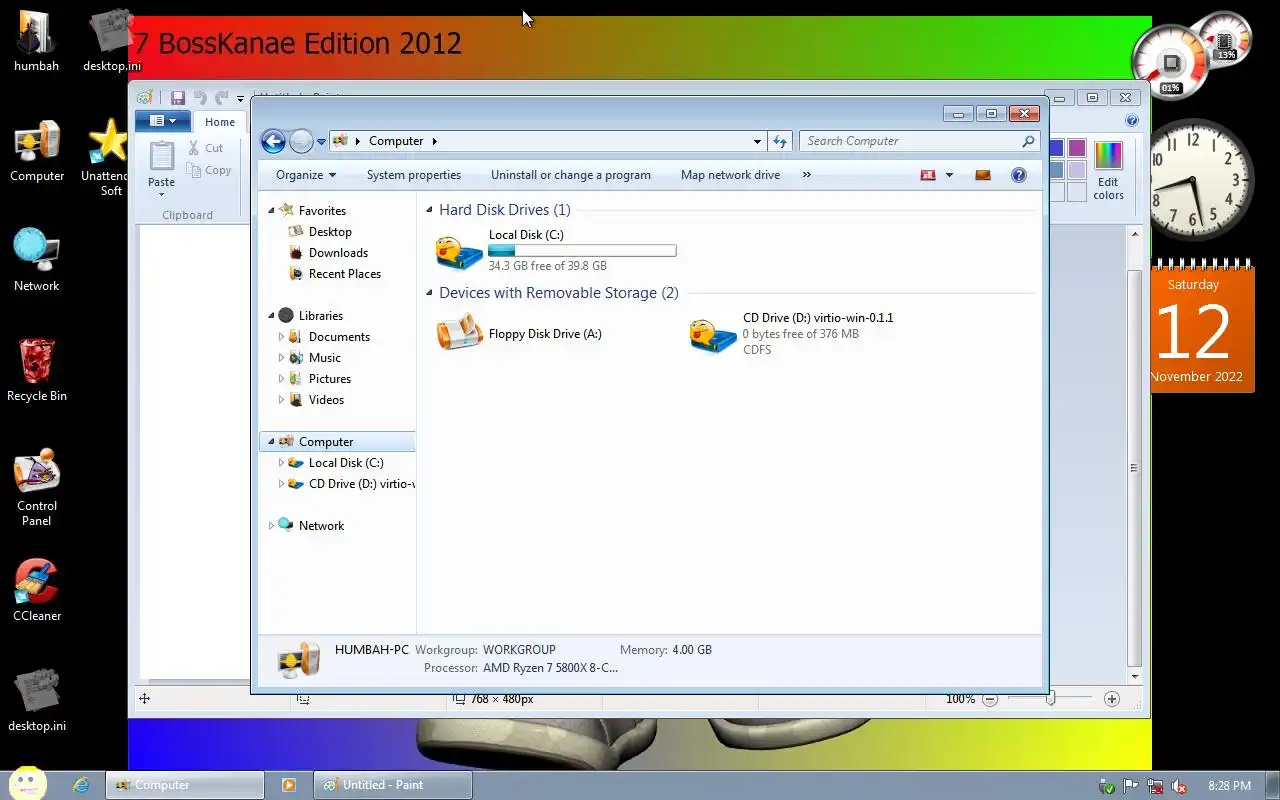Click the change view icon

928,175
